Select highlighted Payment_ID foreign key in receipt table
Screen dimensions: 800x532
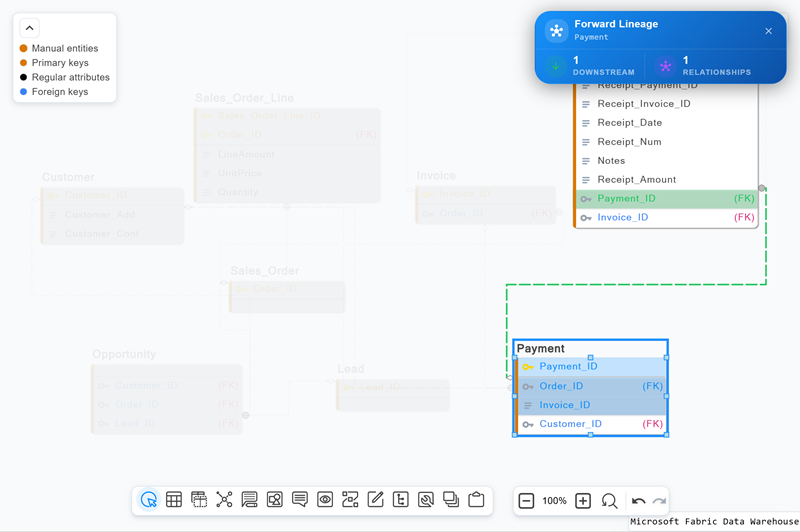666,198
